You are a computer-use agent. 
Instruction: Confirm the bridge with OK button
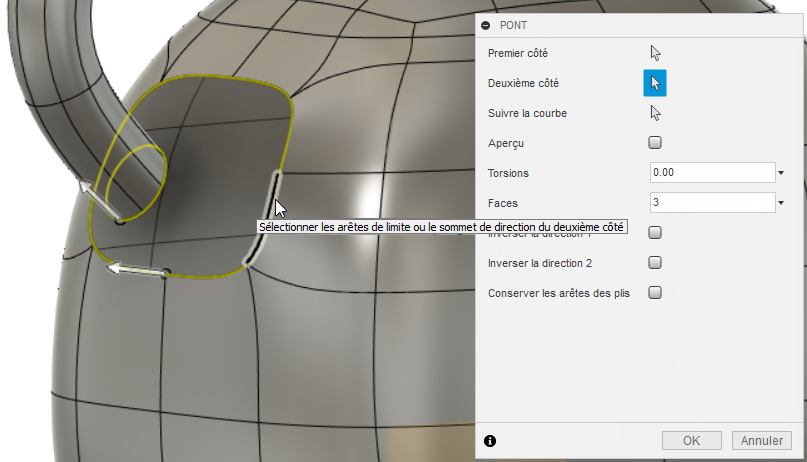691,440
